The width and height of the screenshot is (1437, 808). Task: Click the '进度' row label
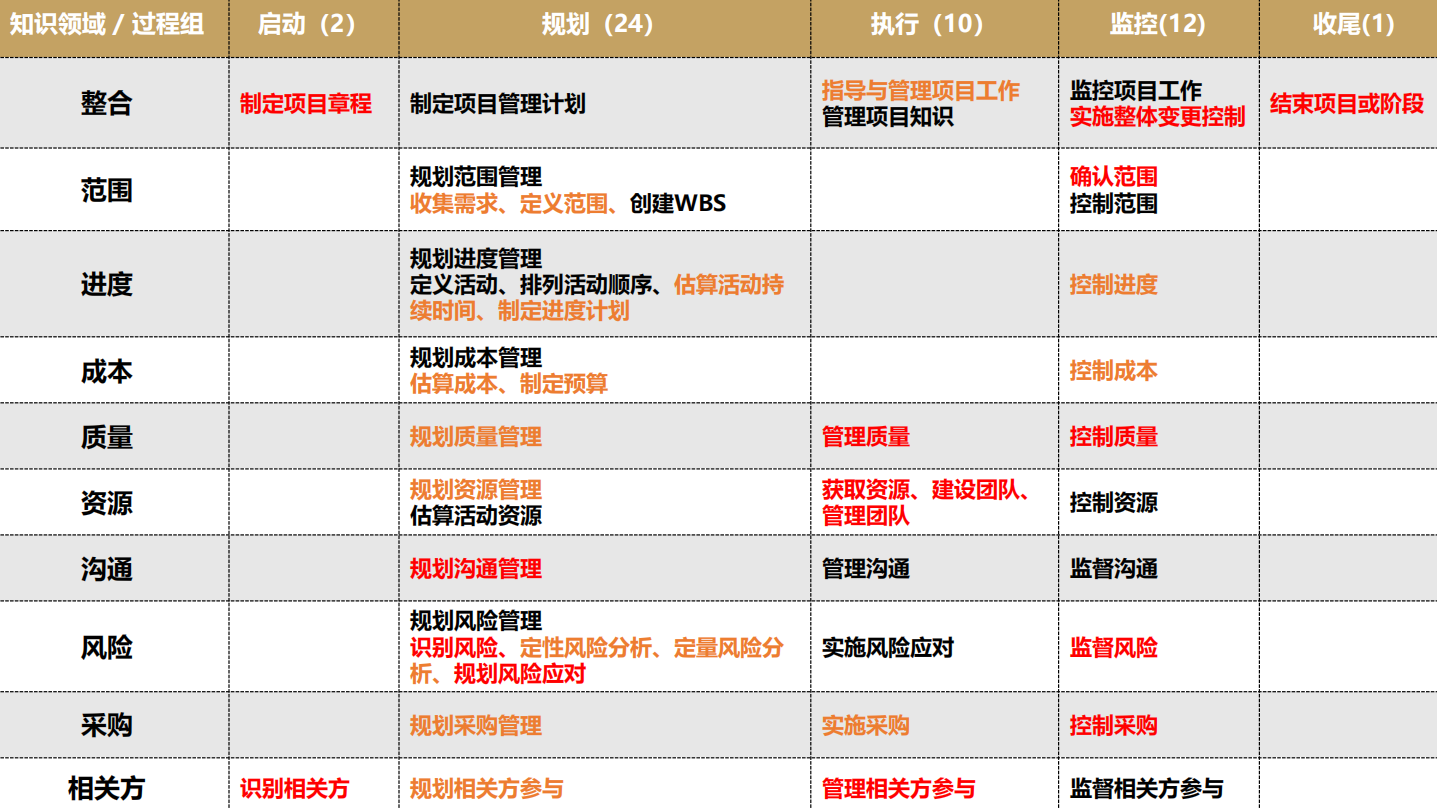(x=106, y=284)
